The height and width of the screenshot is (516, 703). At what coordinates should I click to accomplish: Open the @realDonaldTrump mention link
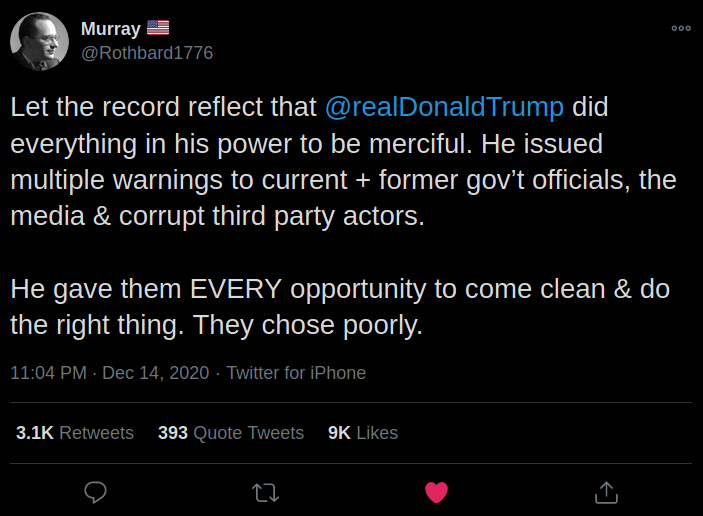click(444, 107)
